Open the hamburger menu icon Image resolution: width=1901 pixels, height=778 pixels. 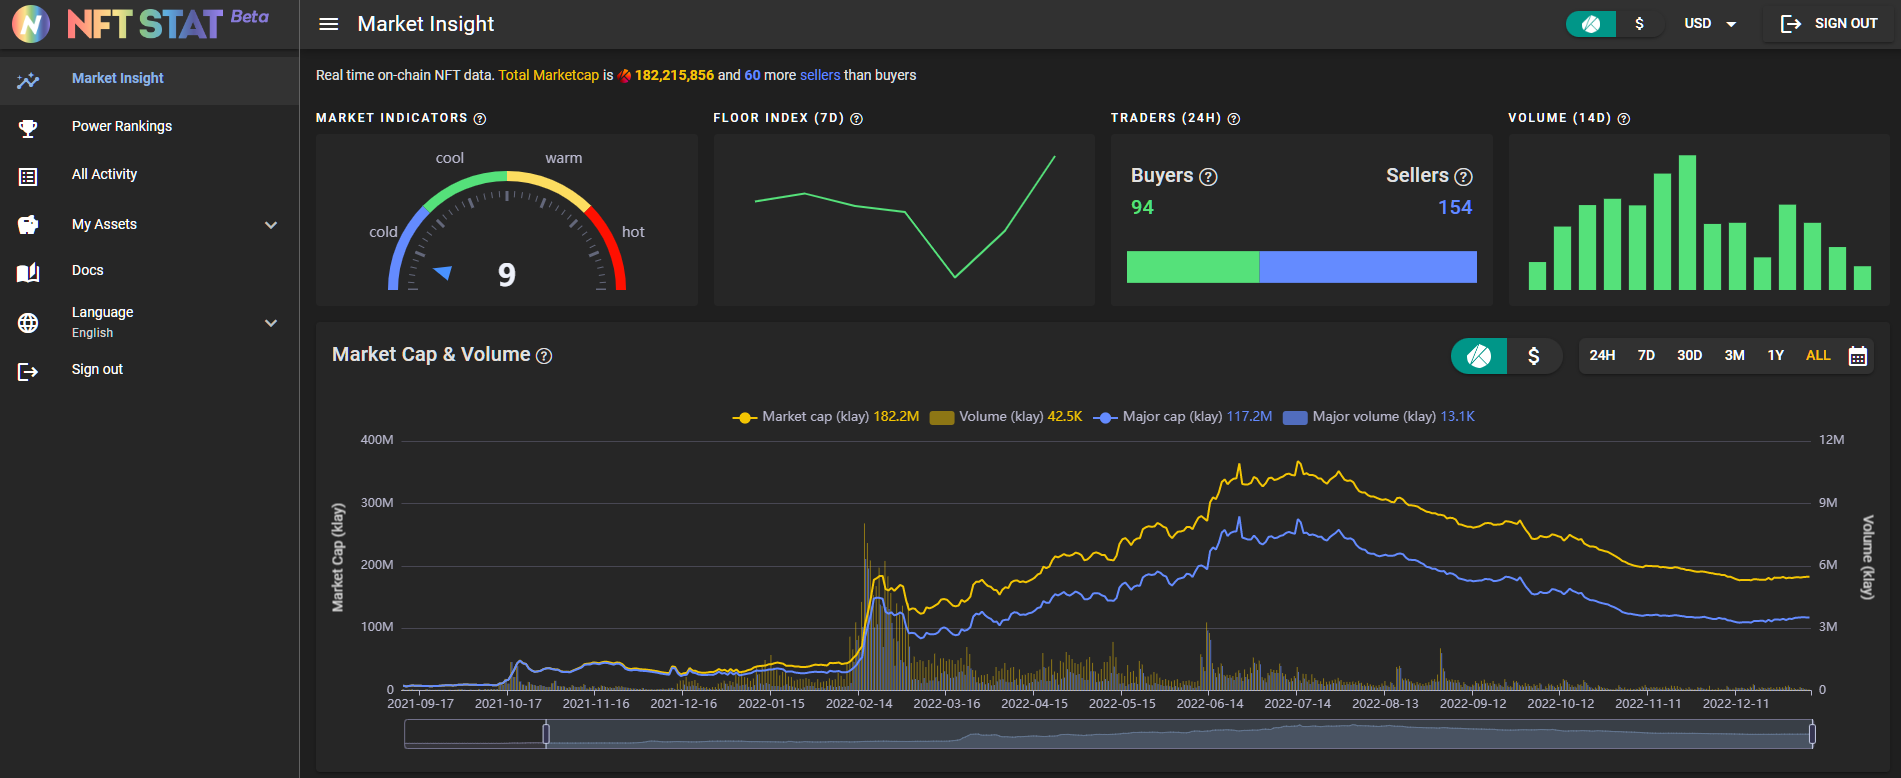coord(328,24)
